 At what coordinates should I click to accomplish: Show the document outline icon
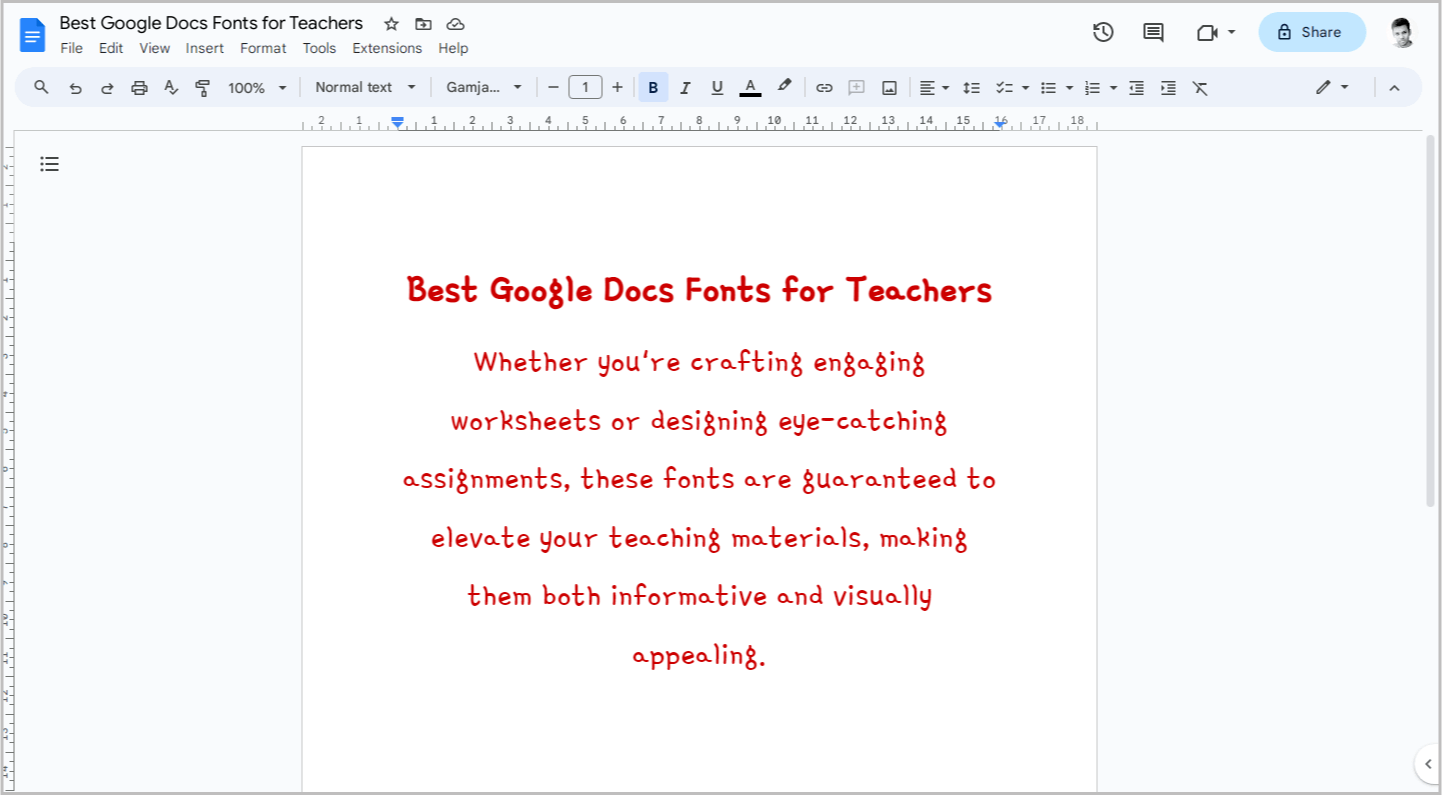[x=49, y=163]
